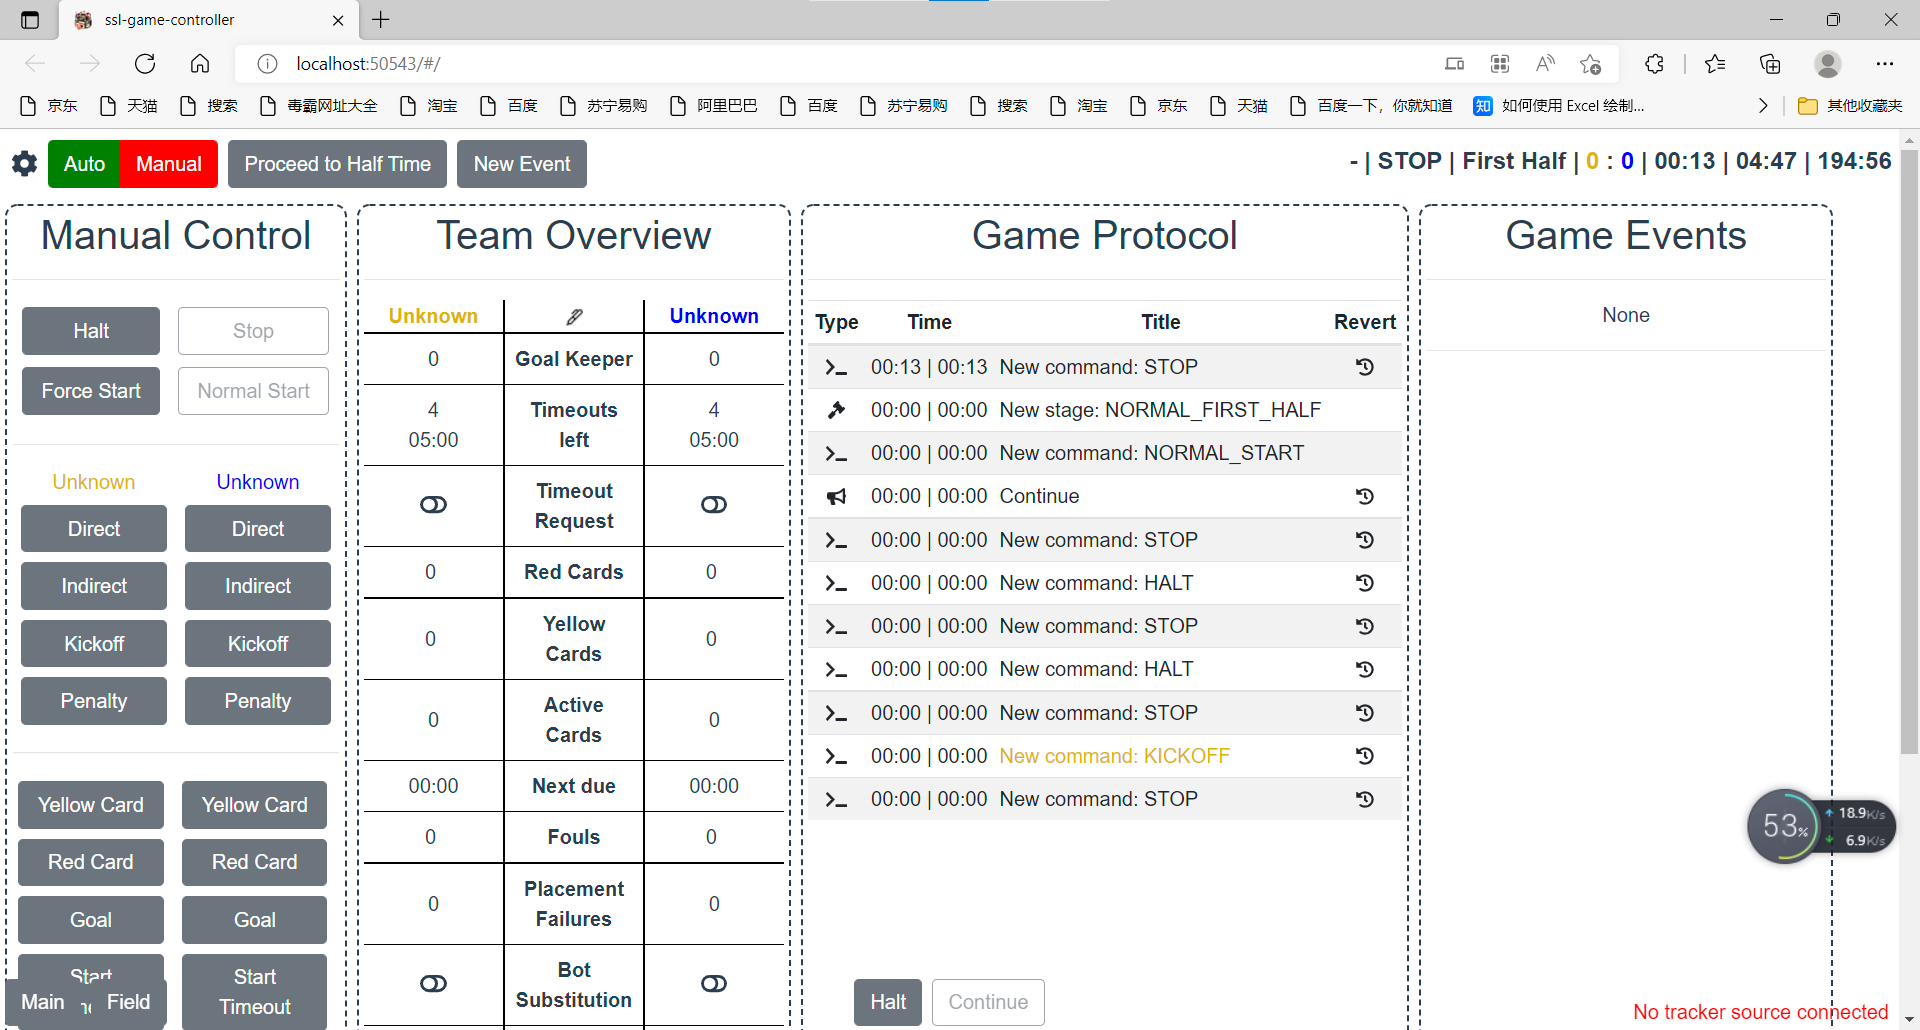Toggle blue team Timeout Request switch
Screen dimensions: 1920x1030
coord(714,505)
